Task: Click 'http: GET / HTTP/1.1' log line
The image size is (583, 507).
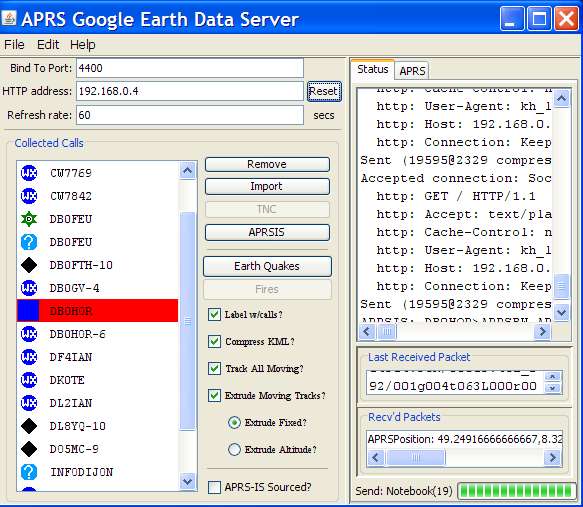Action: 456,196
